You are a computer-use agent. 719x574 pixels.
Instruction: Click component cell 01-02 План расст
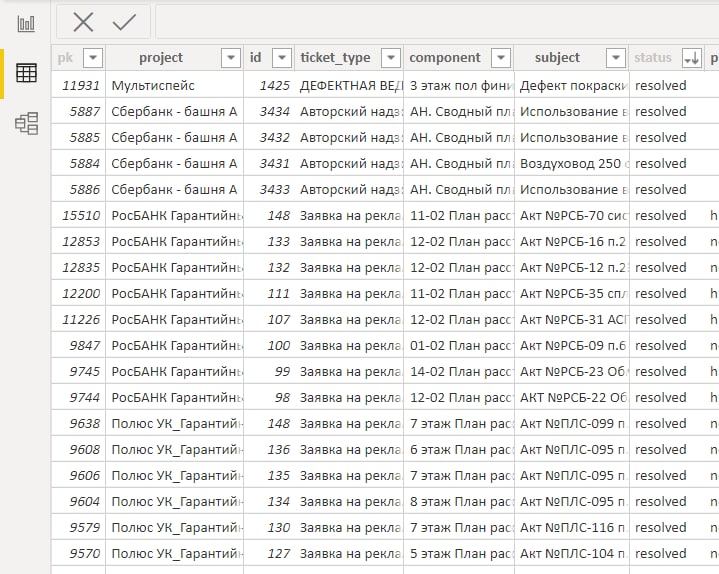(x=459, y=346)
